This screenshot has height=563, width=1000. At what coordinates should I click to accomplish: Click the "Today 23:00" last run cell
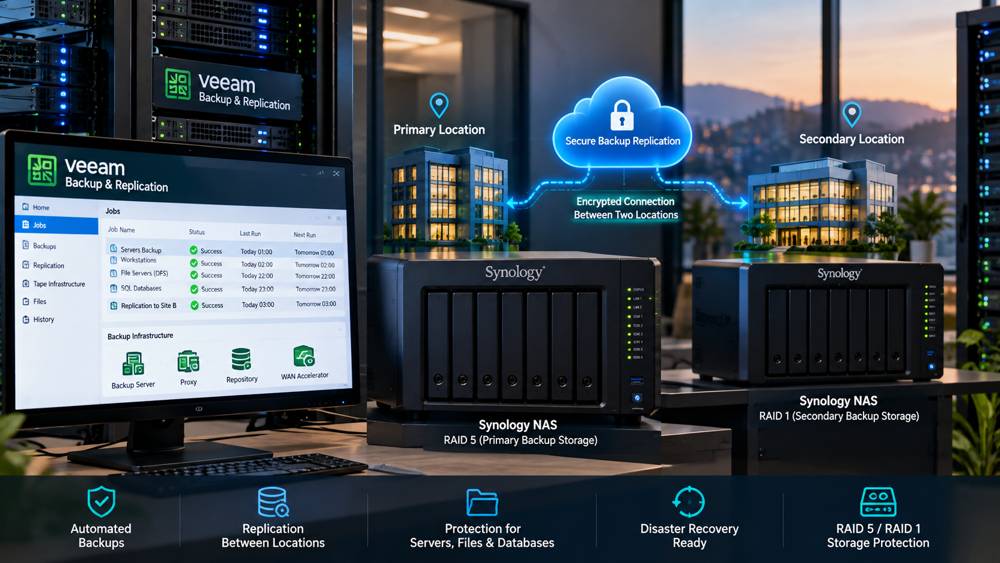pyautogui.click(x=257, y=289)
